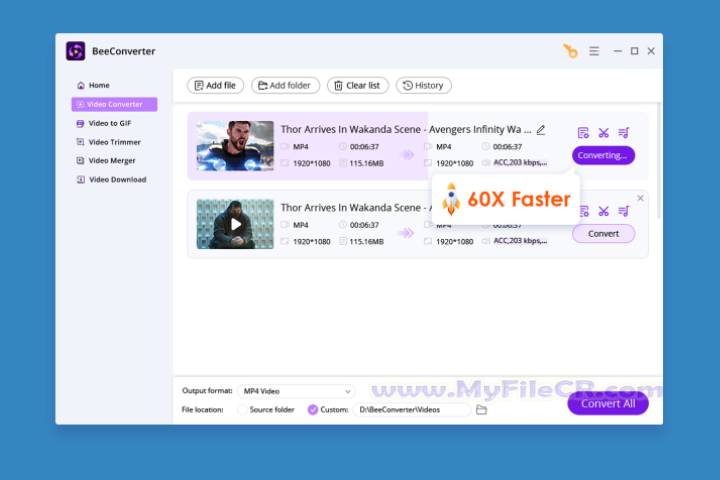Click the Add folder button
The width and height of the screenshot is (720, 480).
285,85
